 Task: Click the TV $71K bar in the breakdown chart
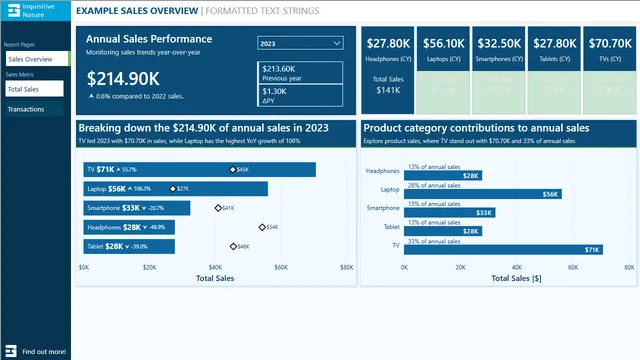coord(200,169)
